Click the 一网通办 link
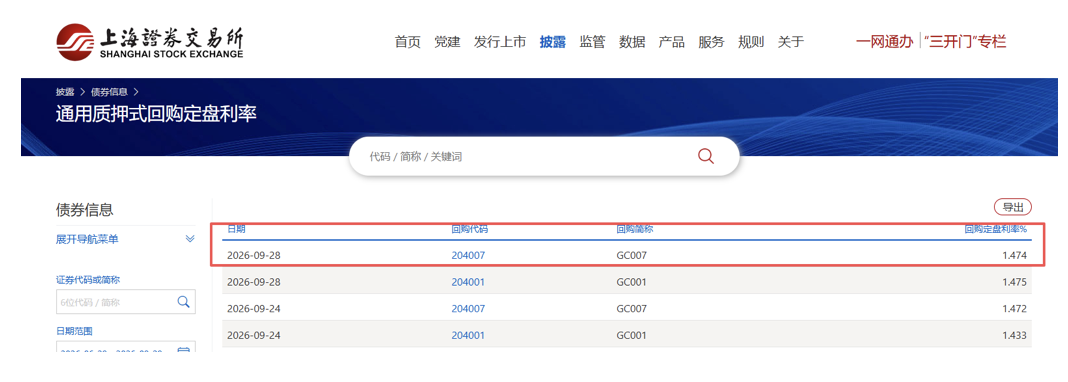The width and height of the screenshot is (1068, 382). pos(884,42)
